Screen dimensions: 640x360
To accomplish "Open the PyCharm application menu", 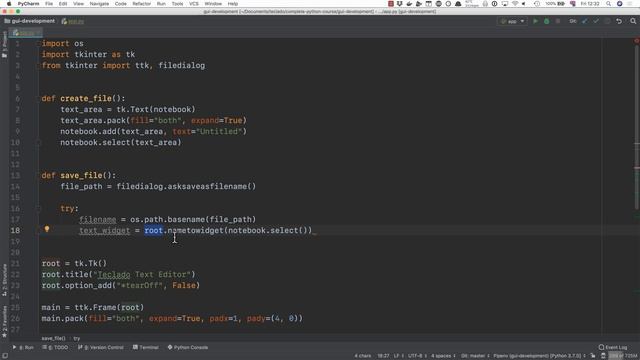I will click(x=28, y=4).
